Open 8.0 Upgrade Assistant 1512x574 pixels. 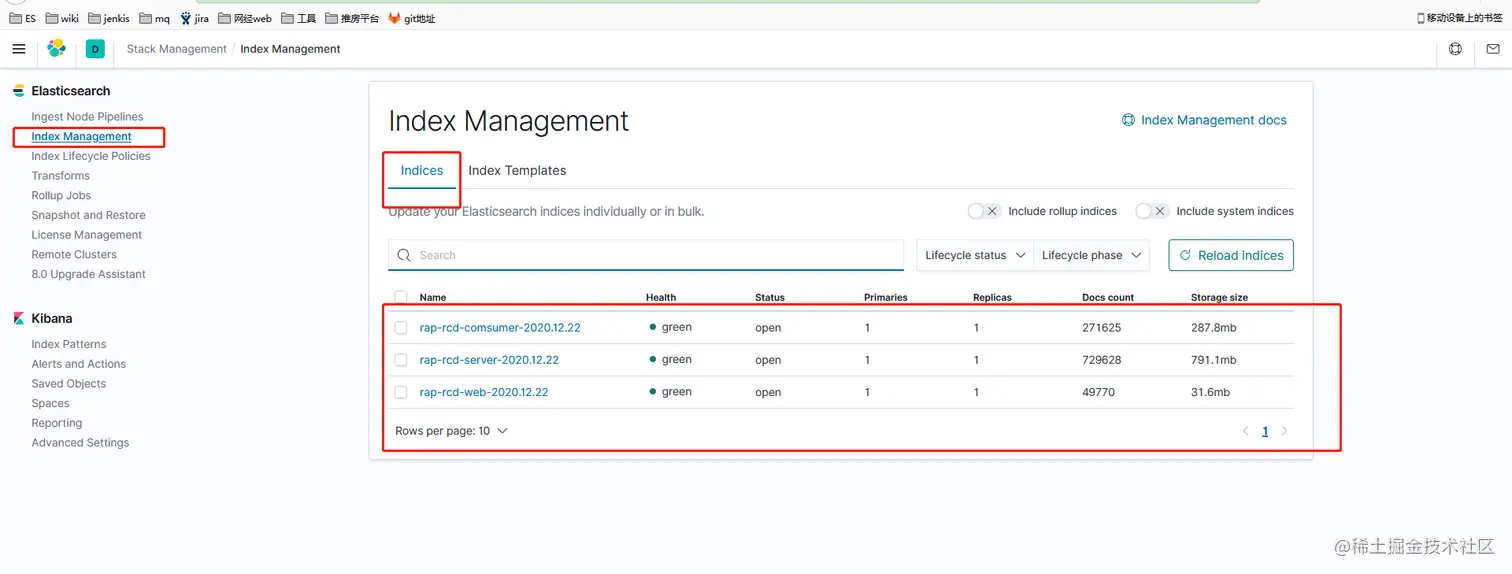click(x=88, y=274)
